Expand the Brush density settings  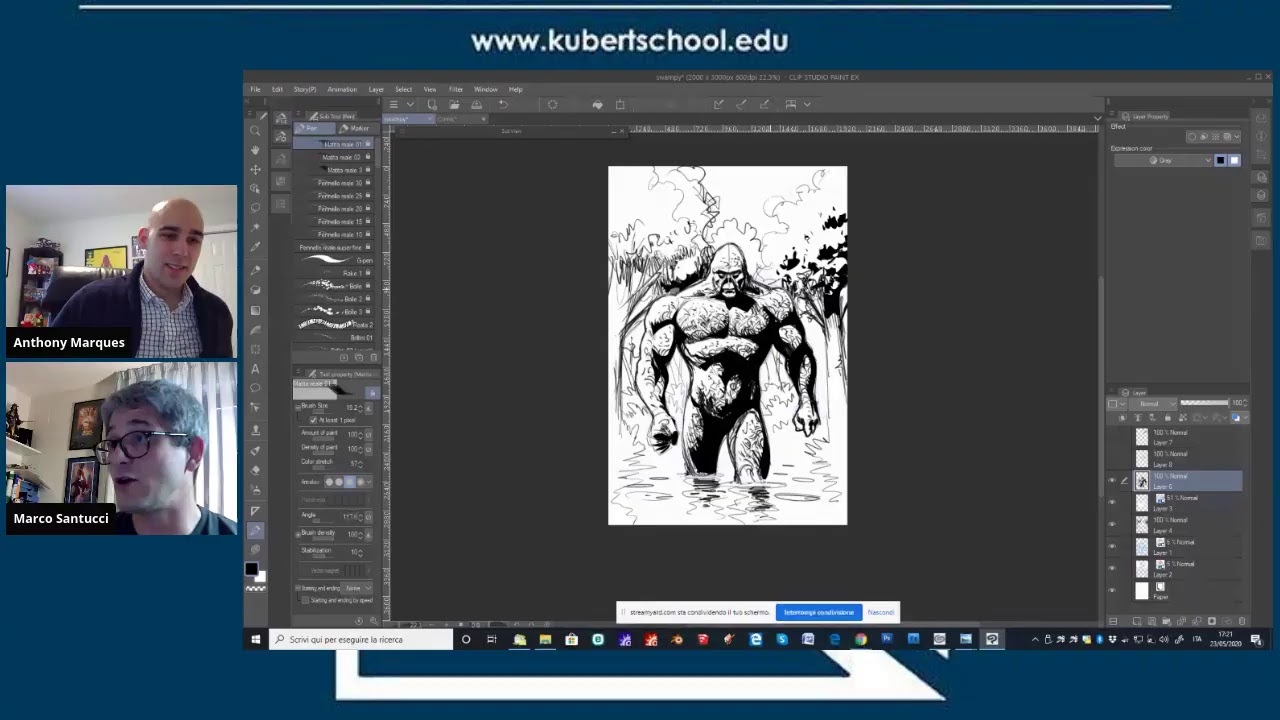point(297,535)
